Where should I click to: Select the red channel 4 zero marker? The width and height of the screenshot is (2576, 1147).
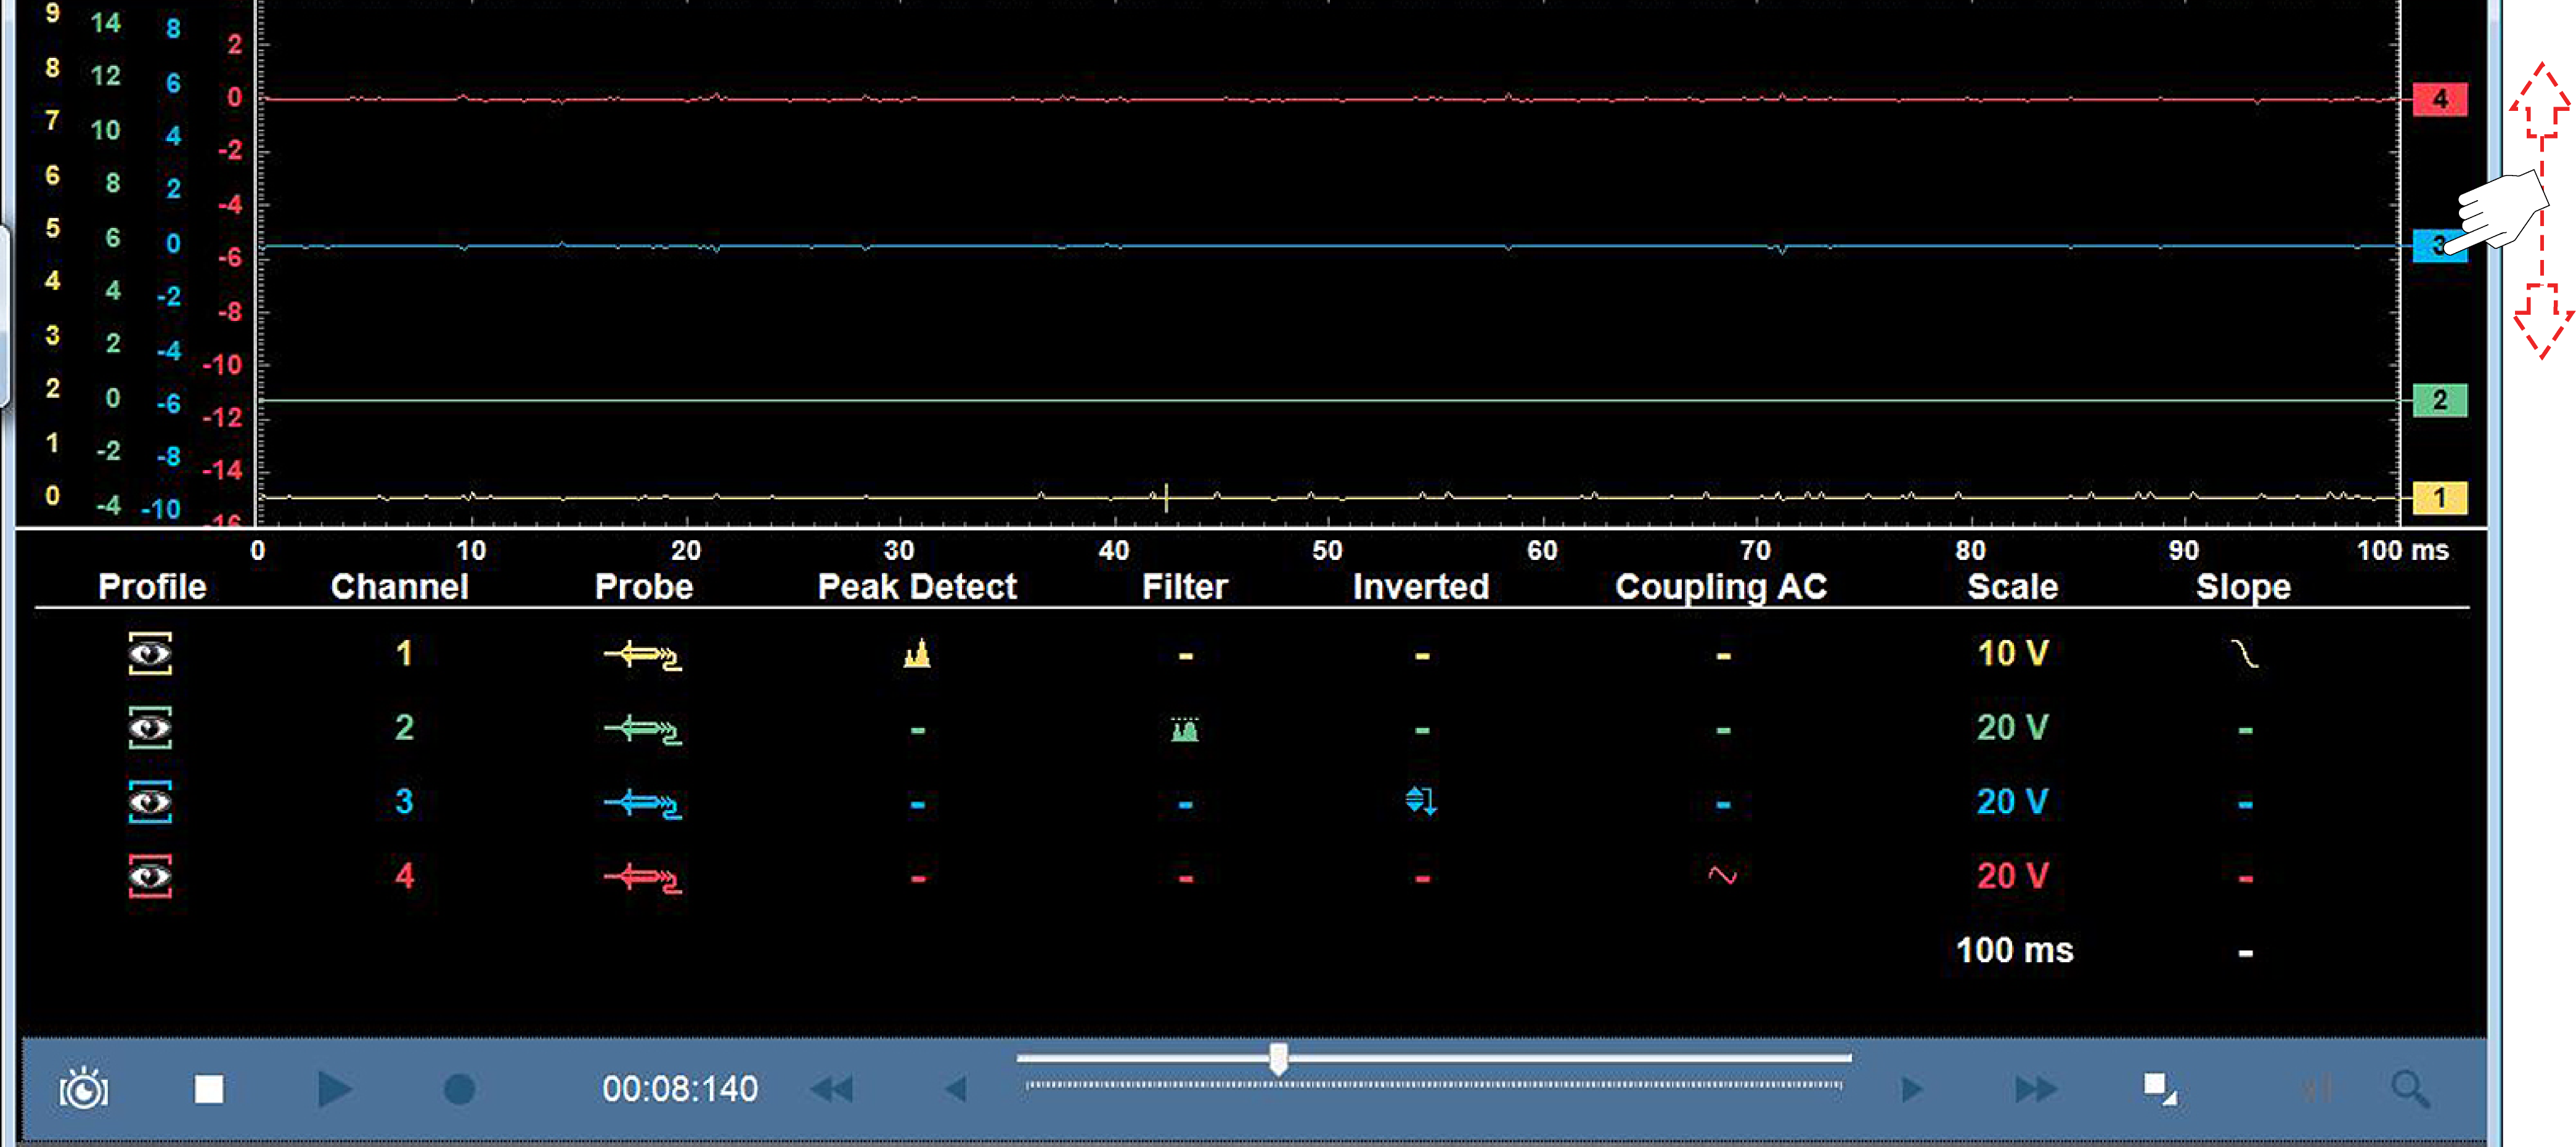point(2439,99)
